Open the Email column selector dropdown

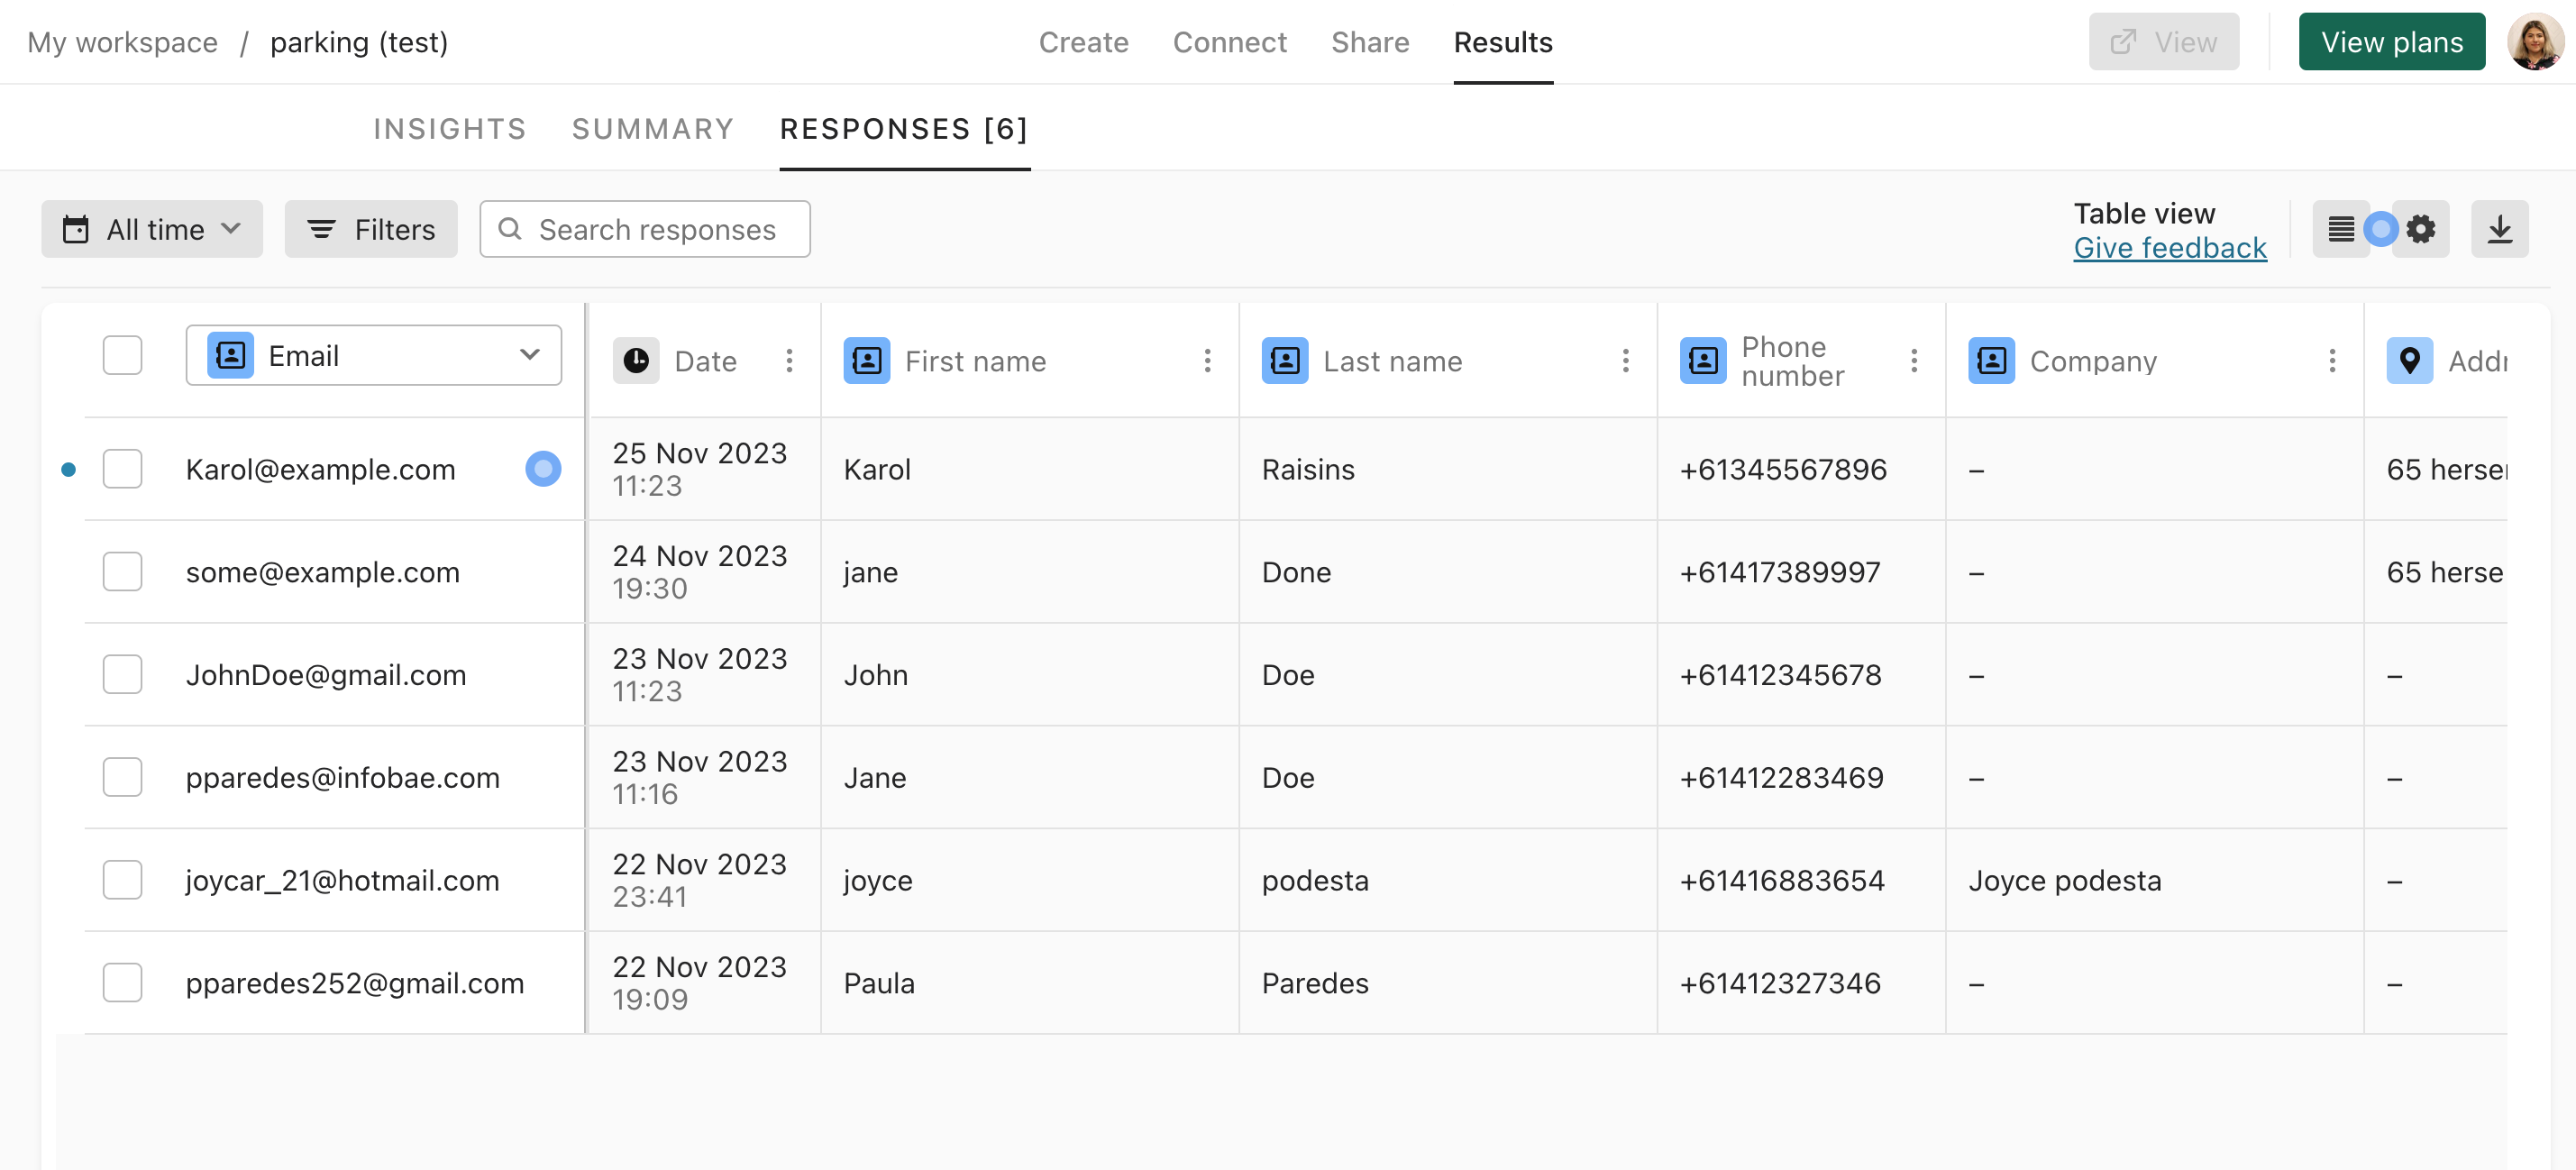click(x=373, y=355)
